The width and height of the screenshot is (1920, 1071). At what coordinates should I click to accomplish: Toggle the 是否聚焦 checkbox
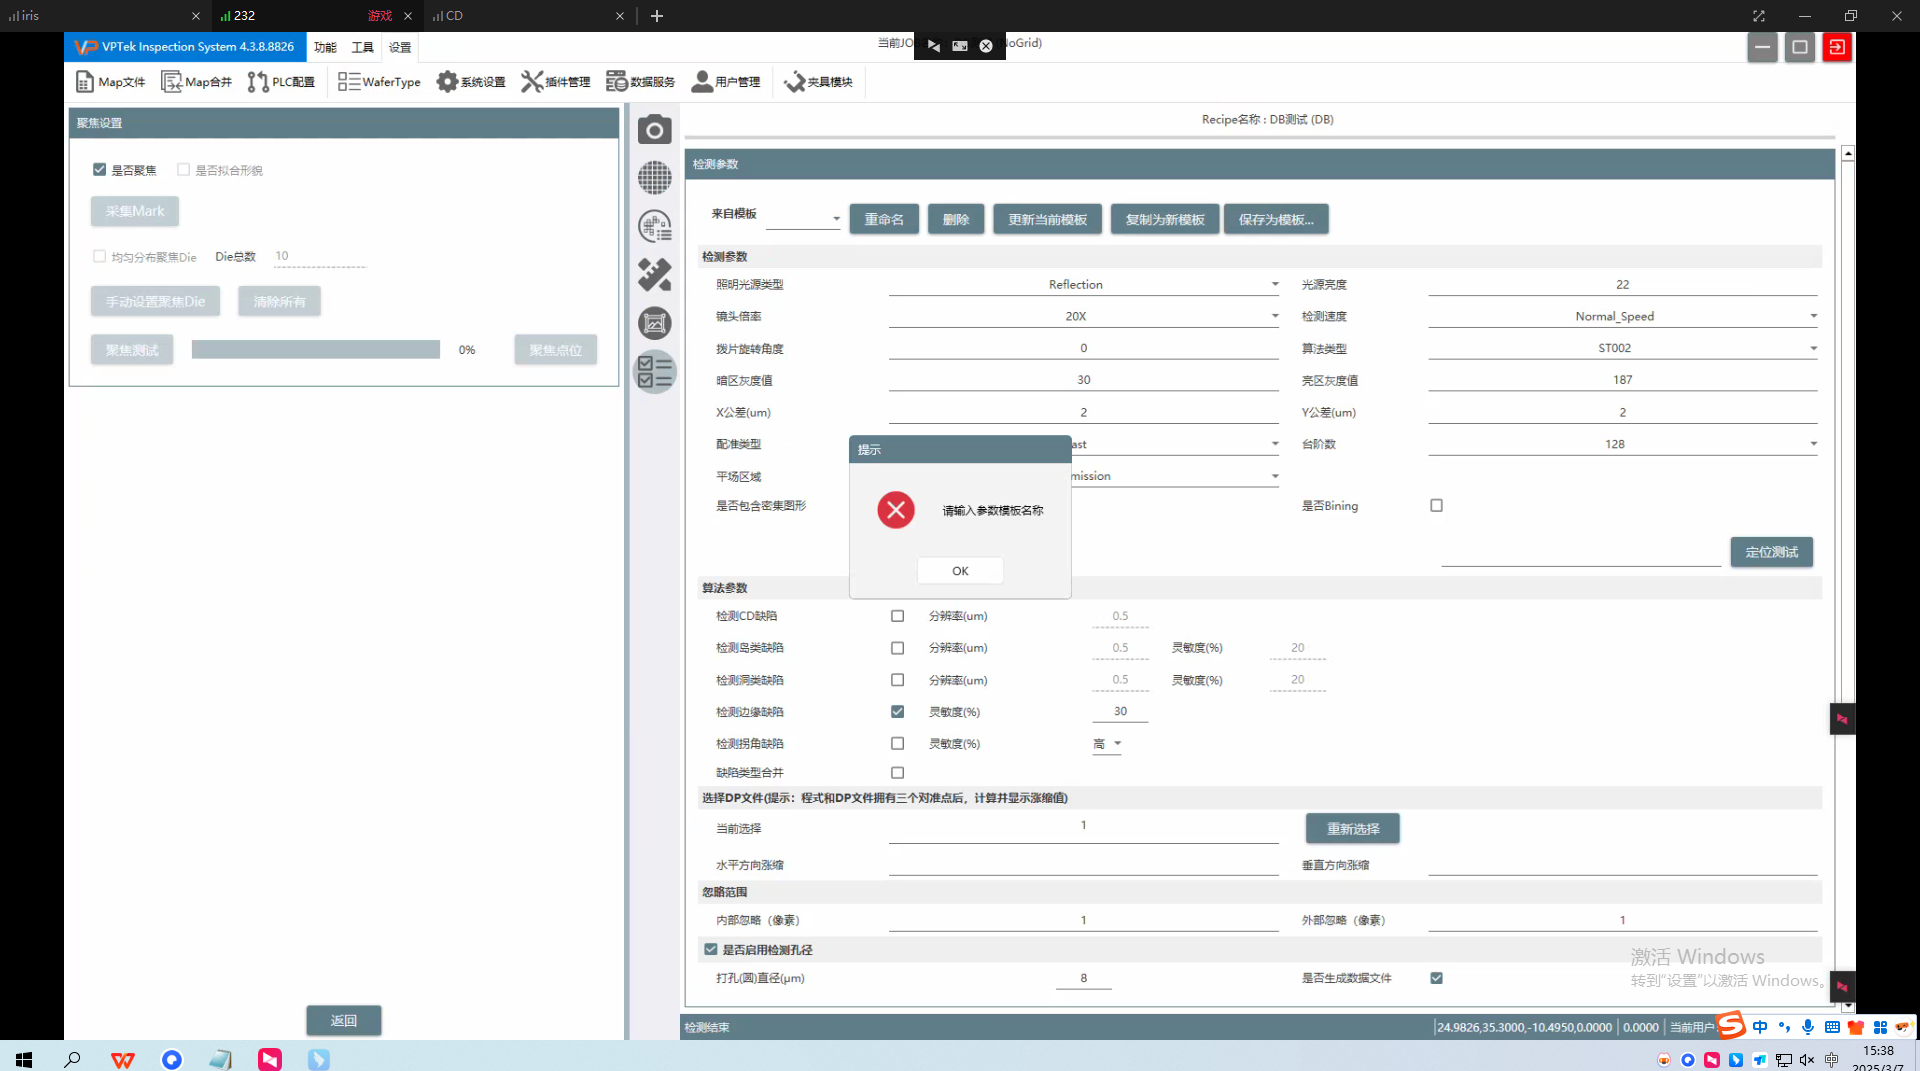[100, 170]
